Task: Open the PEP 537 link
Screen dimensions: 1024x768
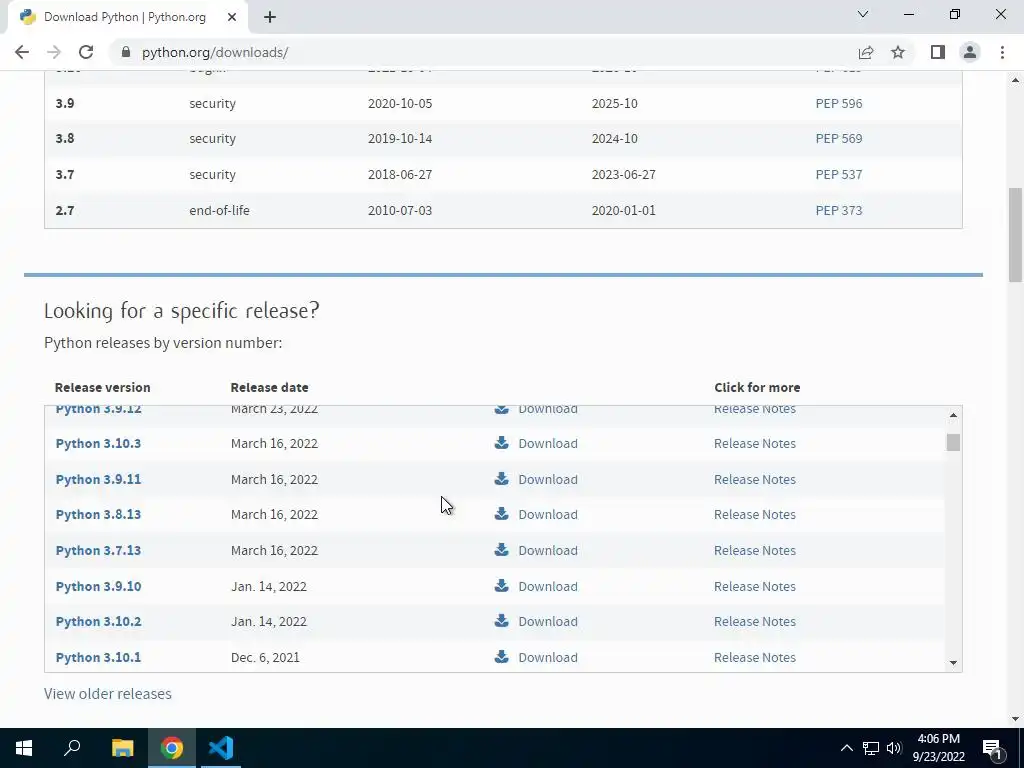Action: [x=839, y=174]
